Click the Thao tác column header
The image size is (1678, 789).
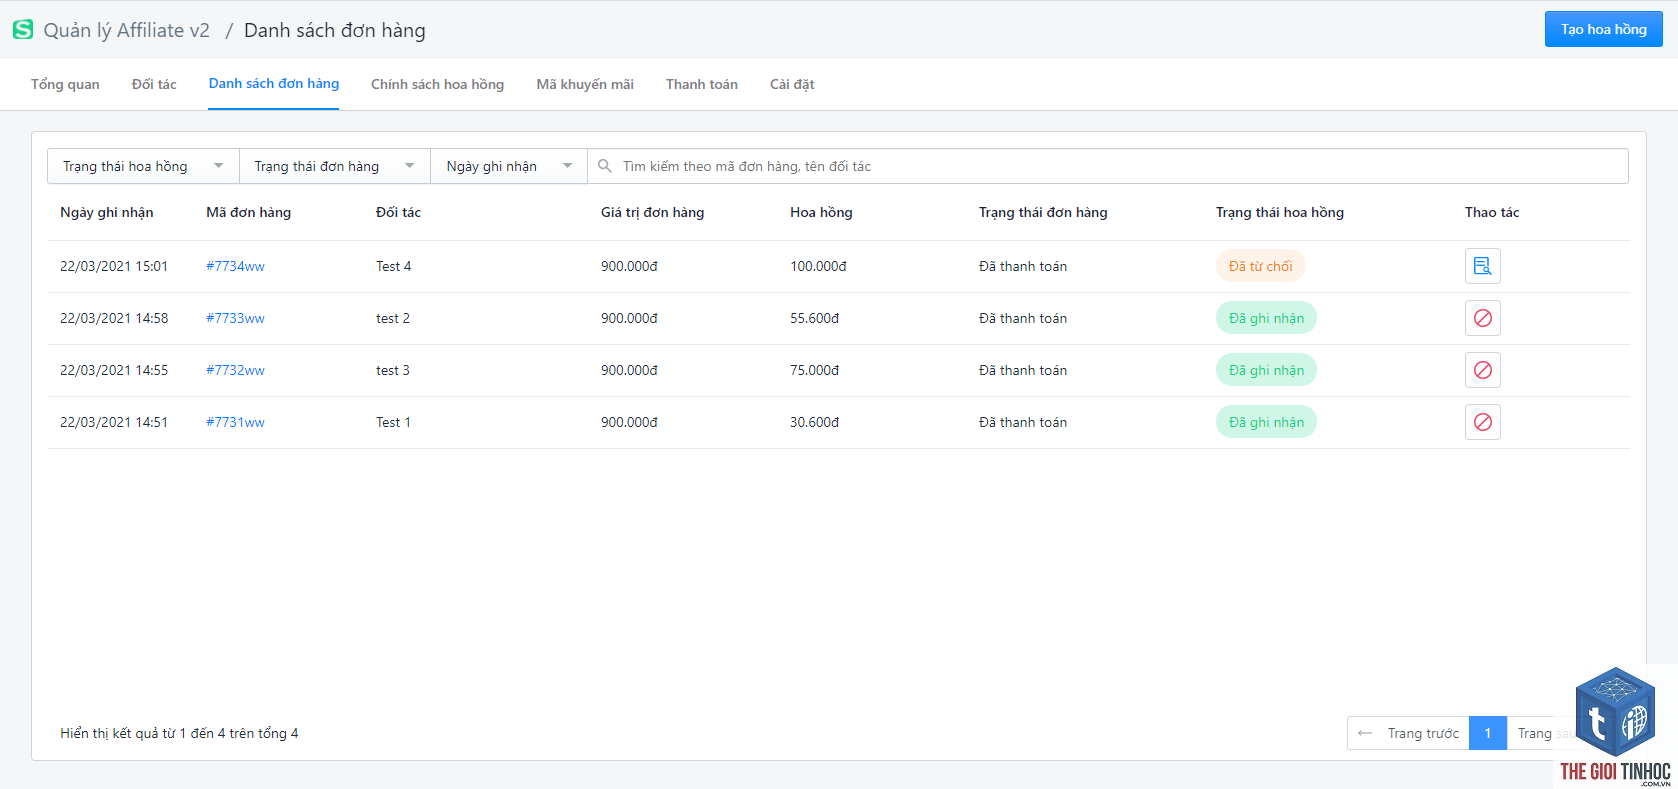coord(1492,212)
